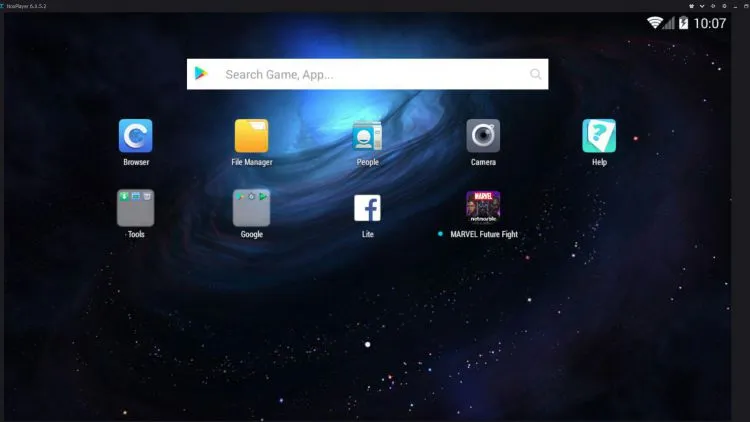Click the battery charging indicator

[684, 22]
